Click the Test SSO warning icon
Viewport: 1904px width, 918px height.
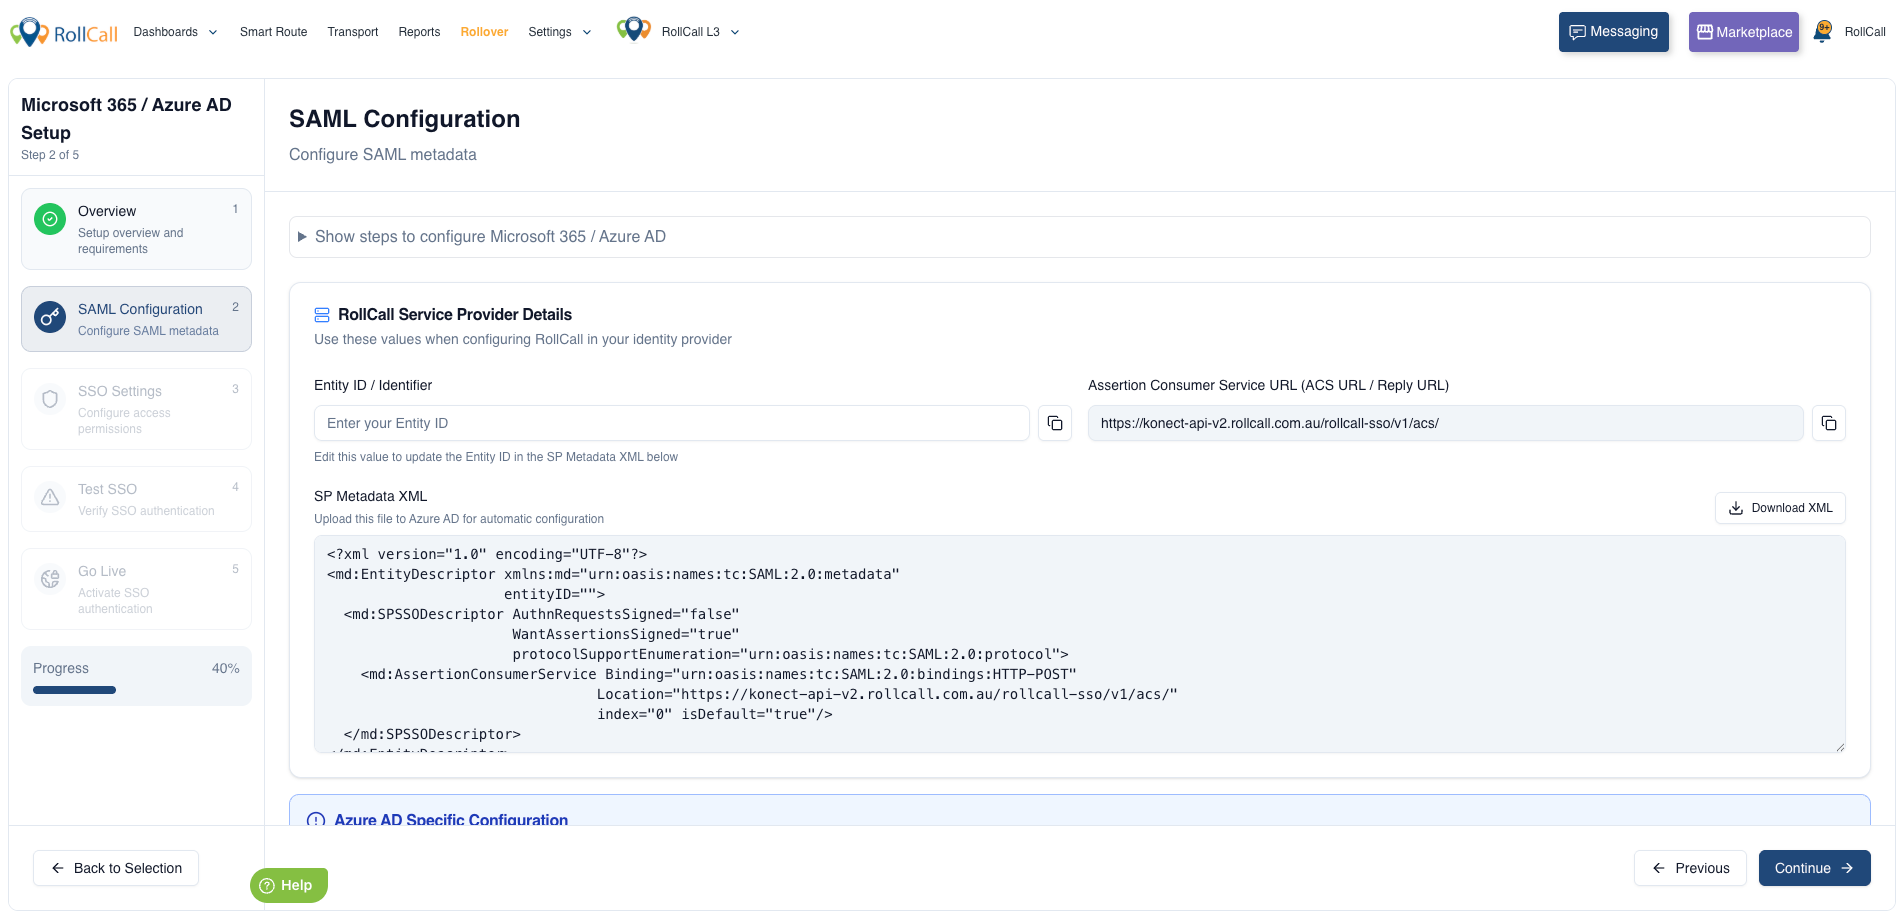(x=50, y=497)
